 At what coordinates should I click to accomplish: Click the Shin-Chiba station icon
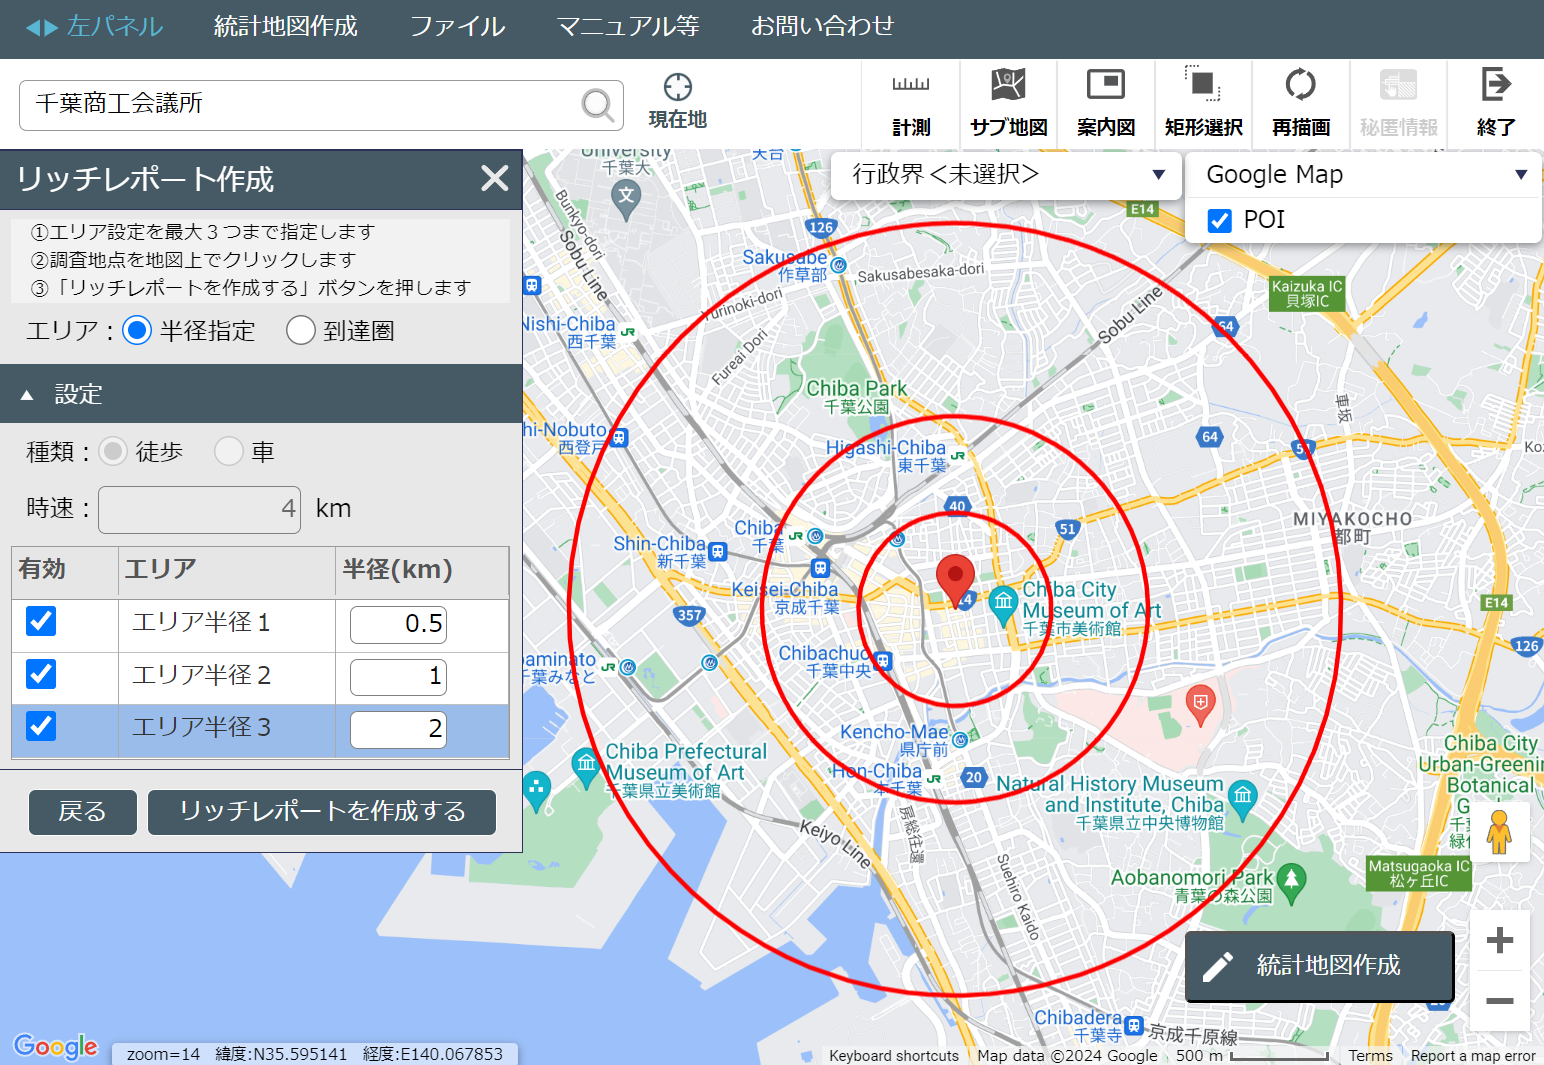pyautogui.click(x=717, y=551)
